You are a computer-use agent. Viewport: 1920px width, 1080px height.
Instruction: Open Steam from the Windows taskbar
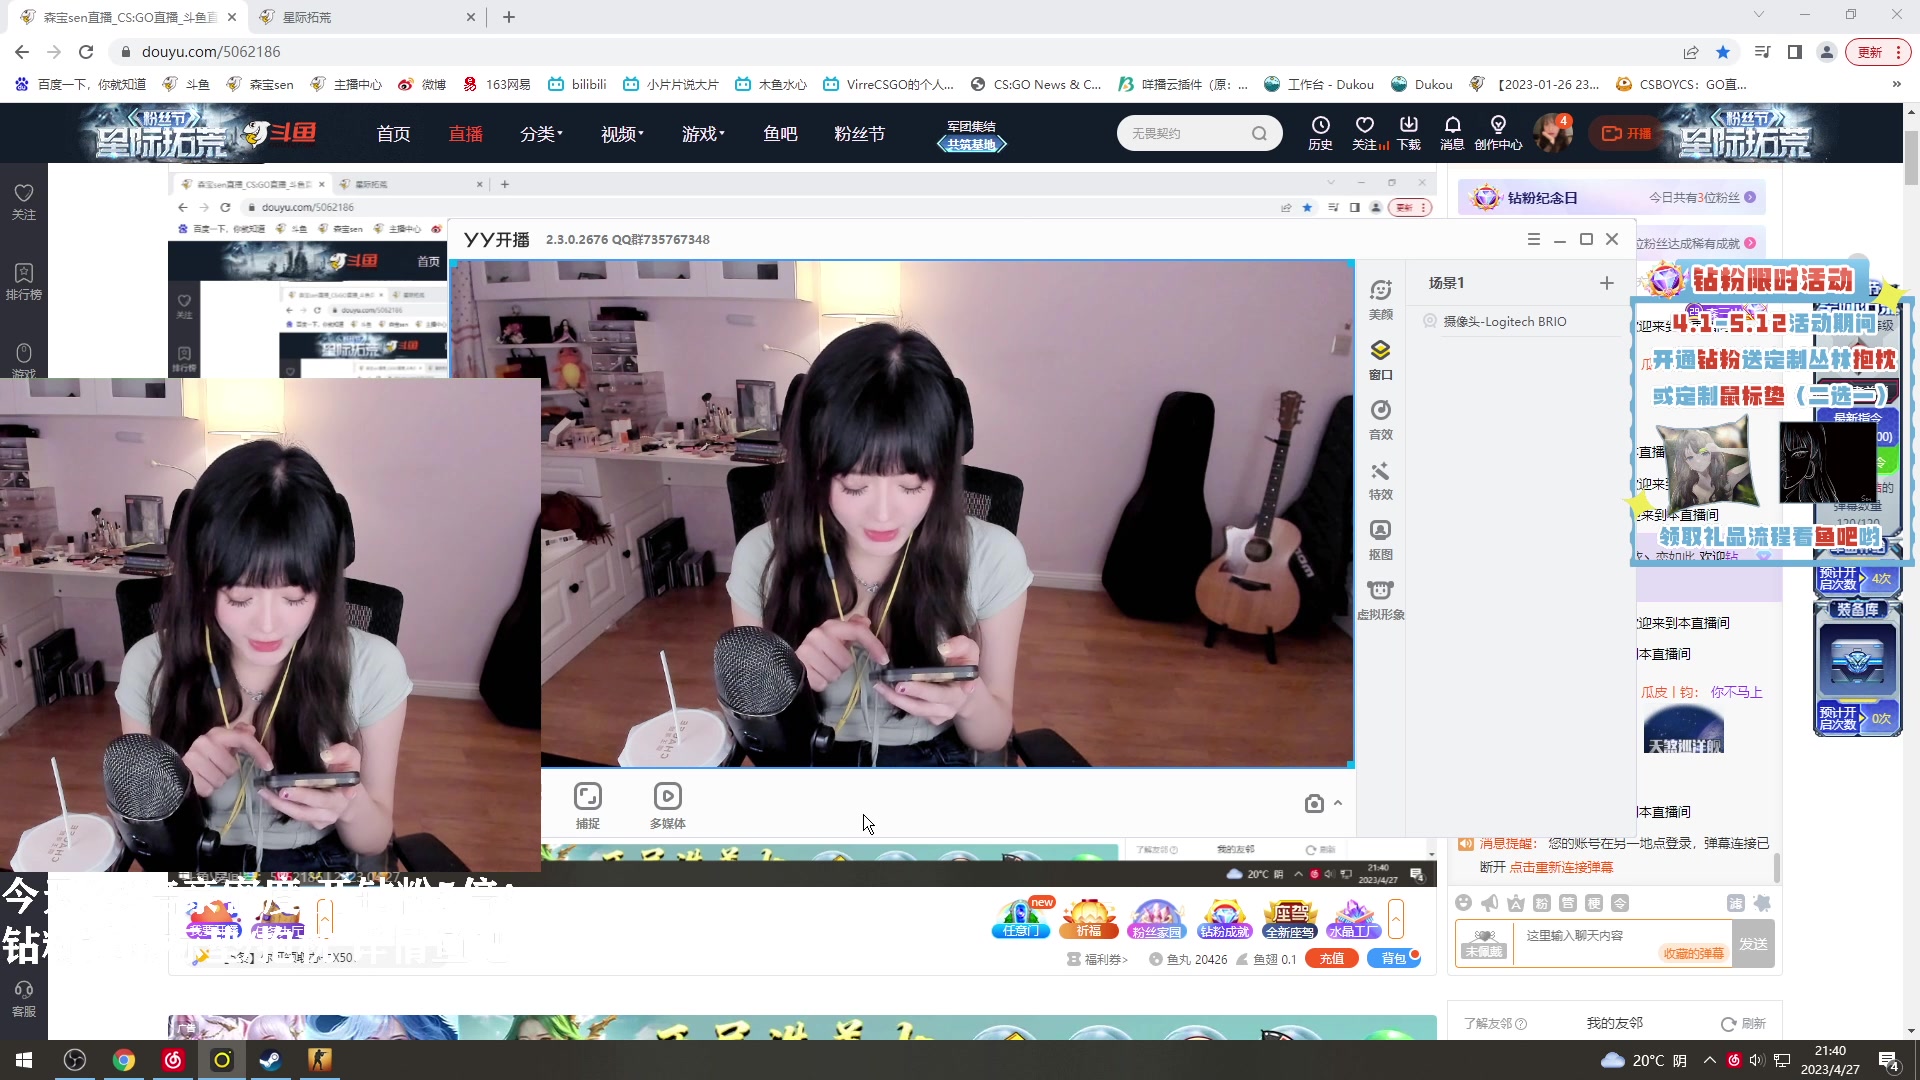tap(270, 1060)
